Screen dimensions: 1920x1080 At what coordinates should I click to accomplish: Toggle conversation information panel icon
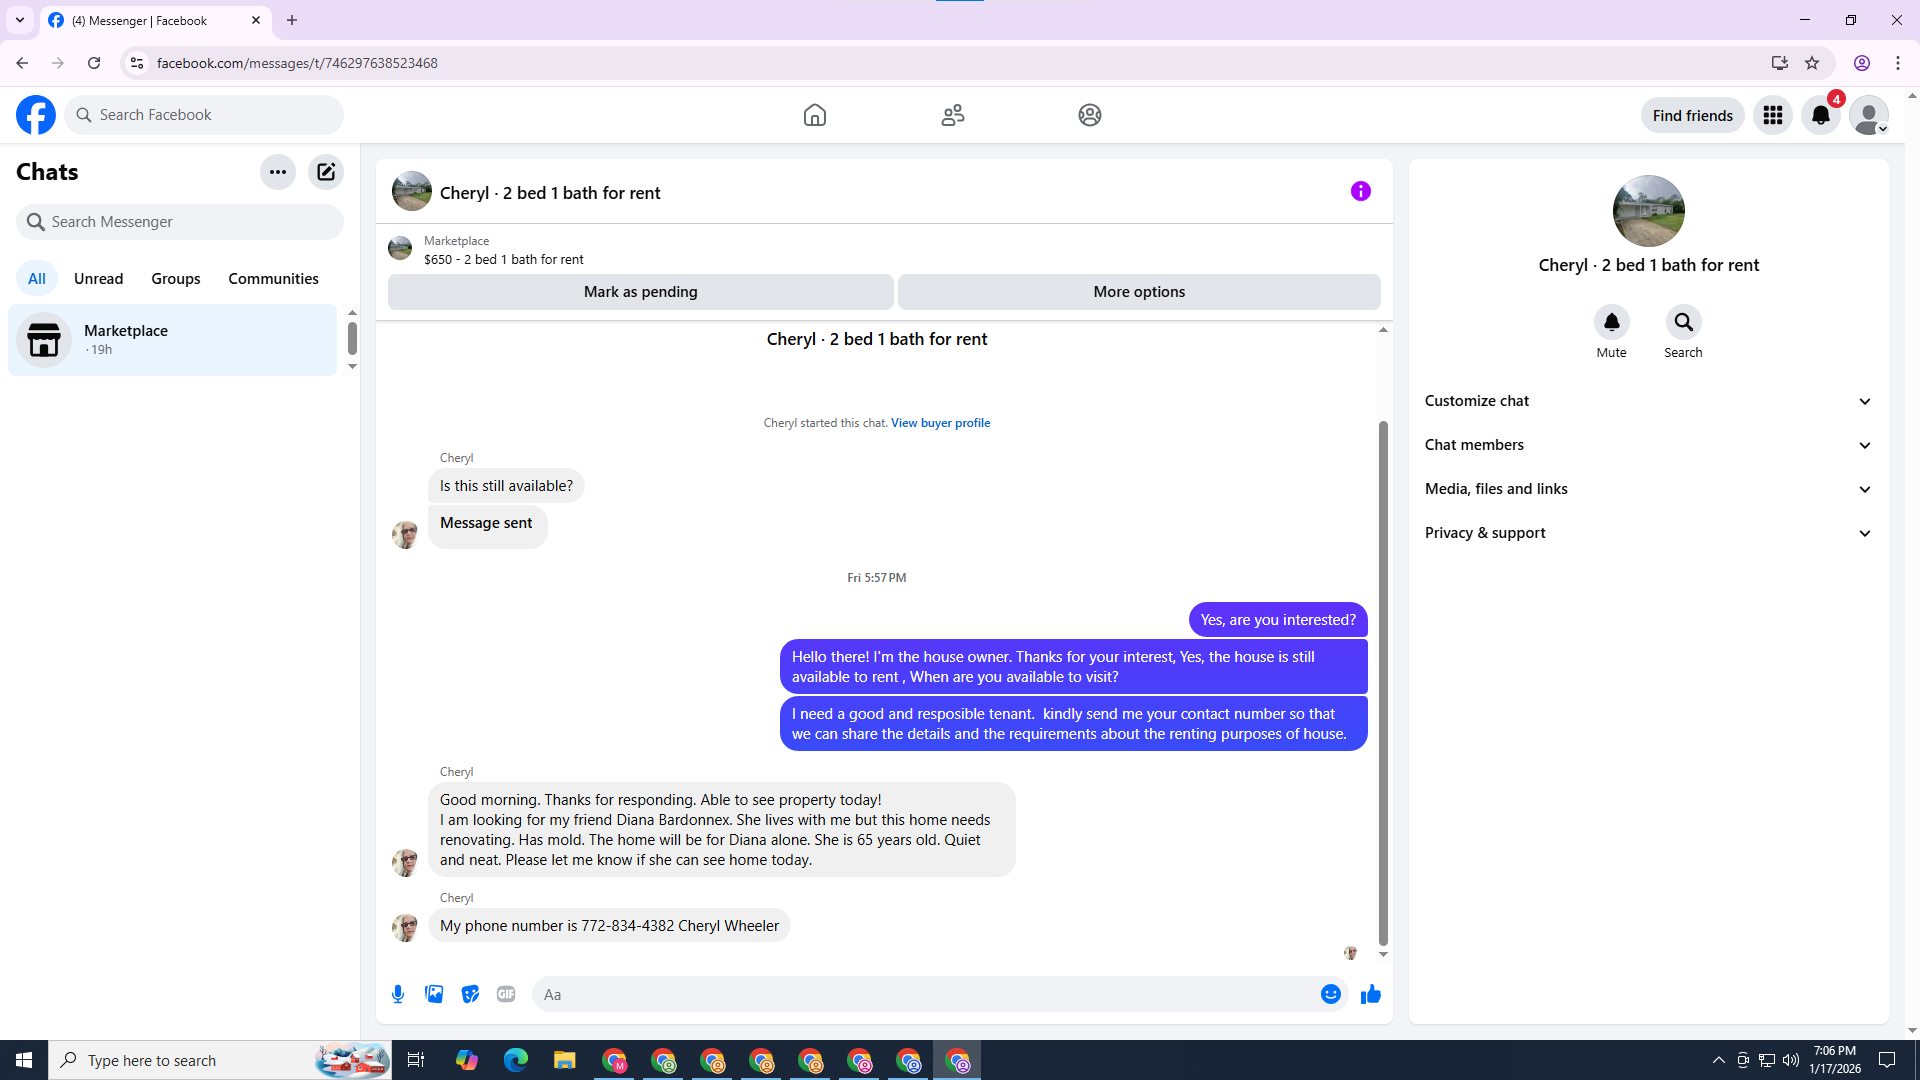(1360, 191)
